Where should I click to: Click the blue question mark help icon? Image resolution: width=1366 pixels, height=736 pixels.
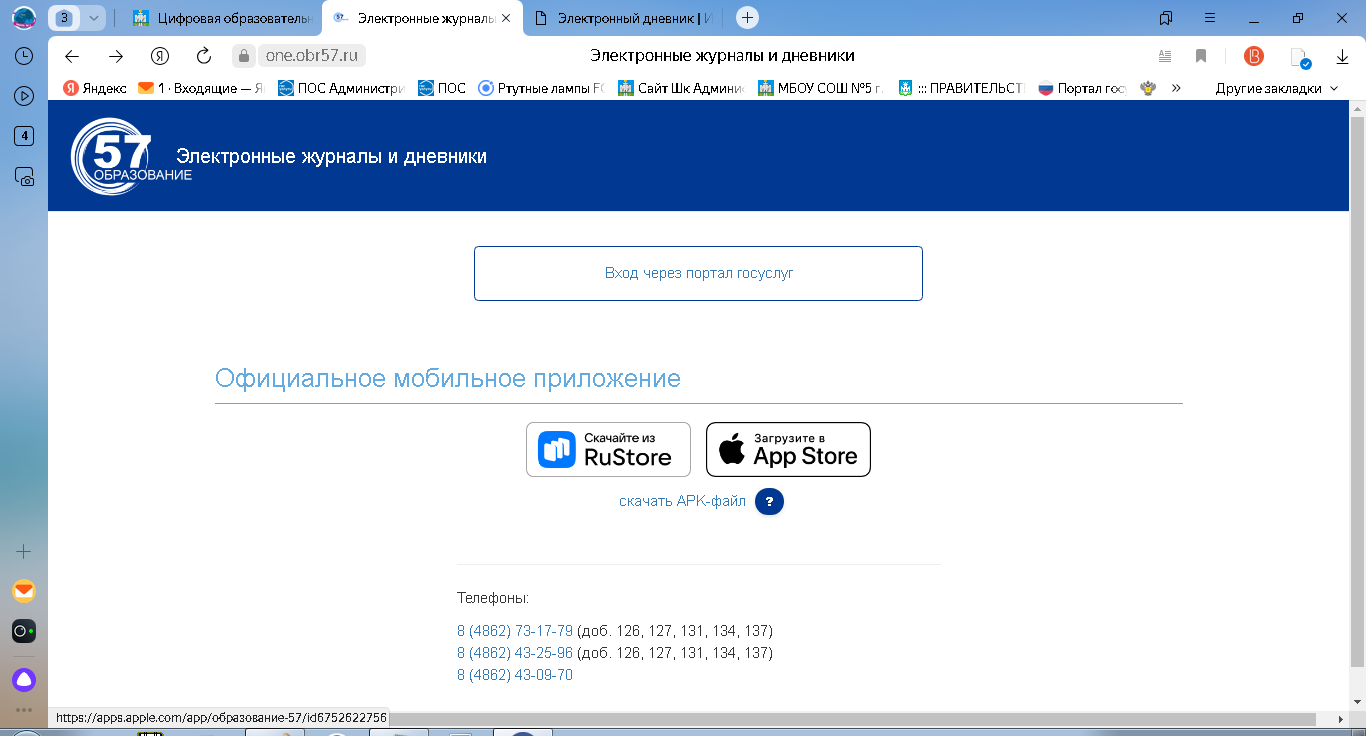[769, 502]
